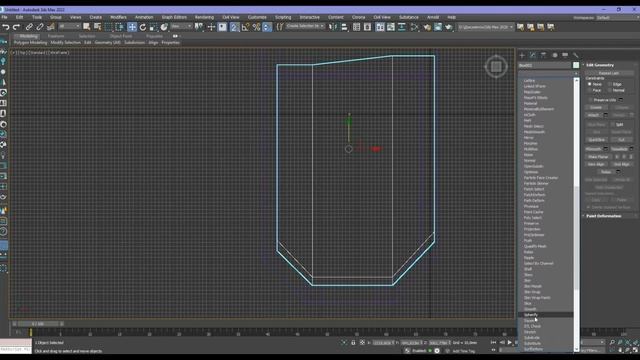Viewport: 640px width, 360px height.
Task: Click the MSmooth button
Action: (593, 149)
